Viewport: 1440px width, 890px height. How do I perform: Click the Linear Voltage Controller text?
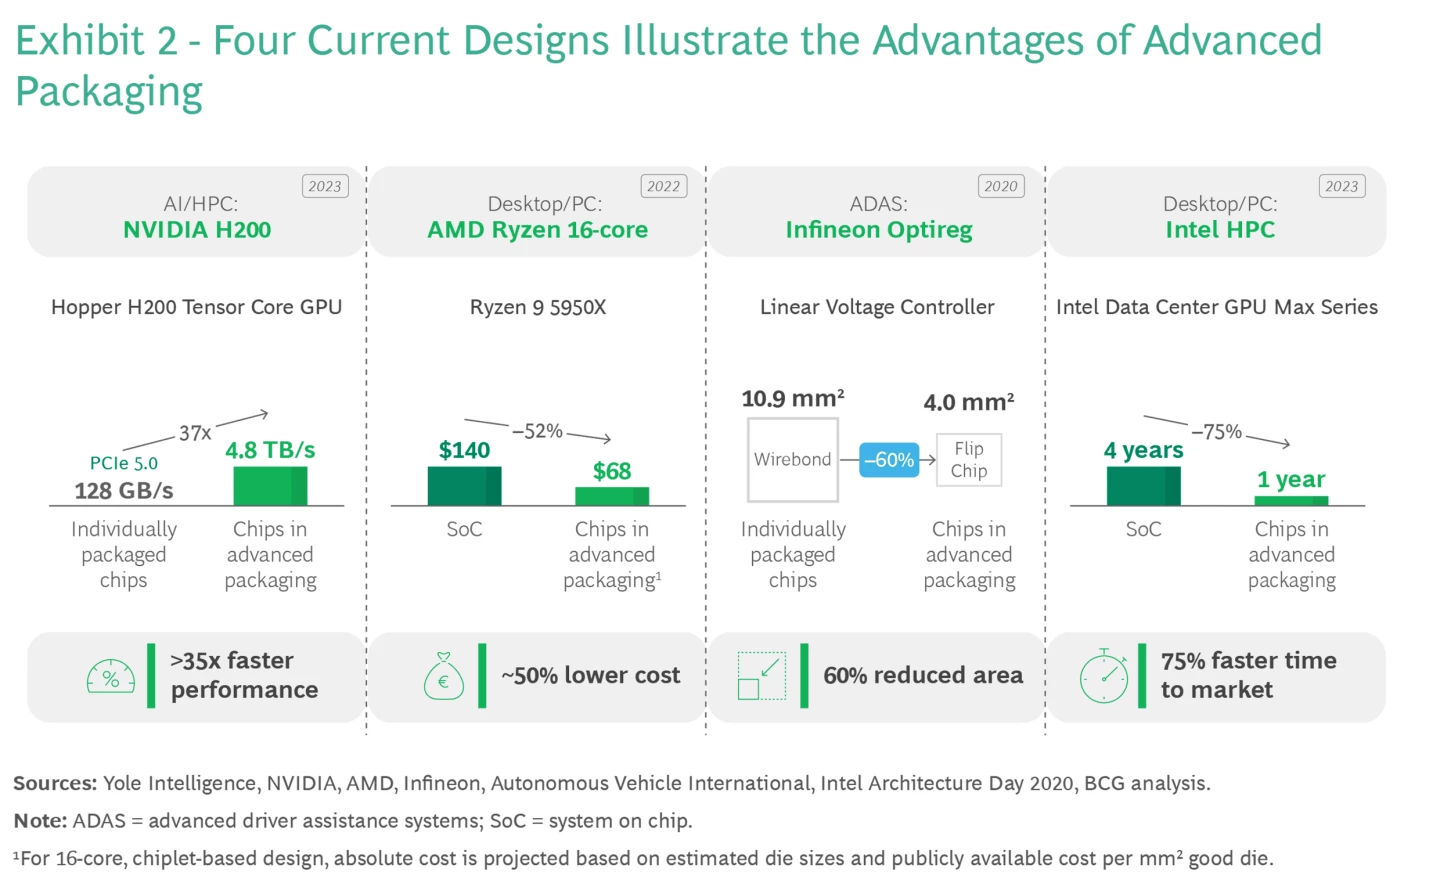click(877, 308)
